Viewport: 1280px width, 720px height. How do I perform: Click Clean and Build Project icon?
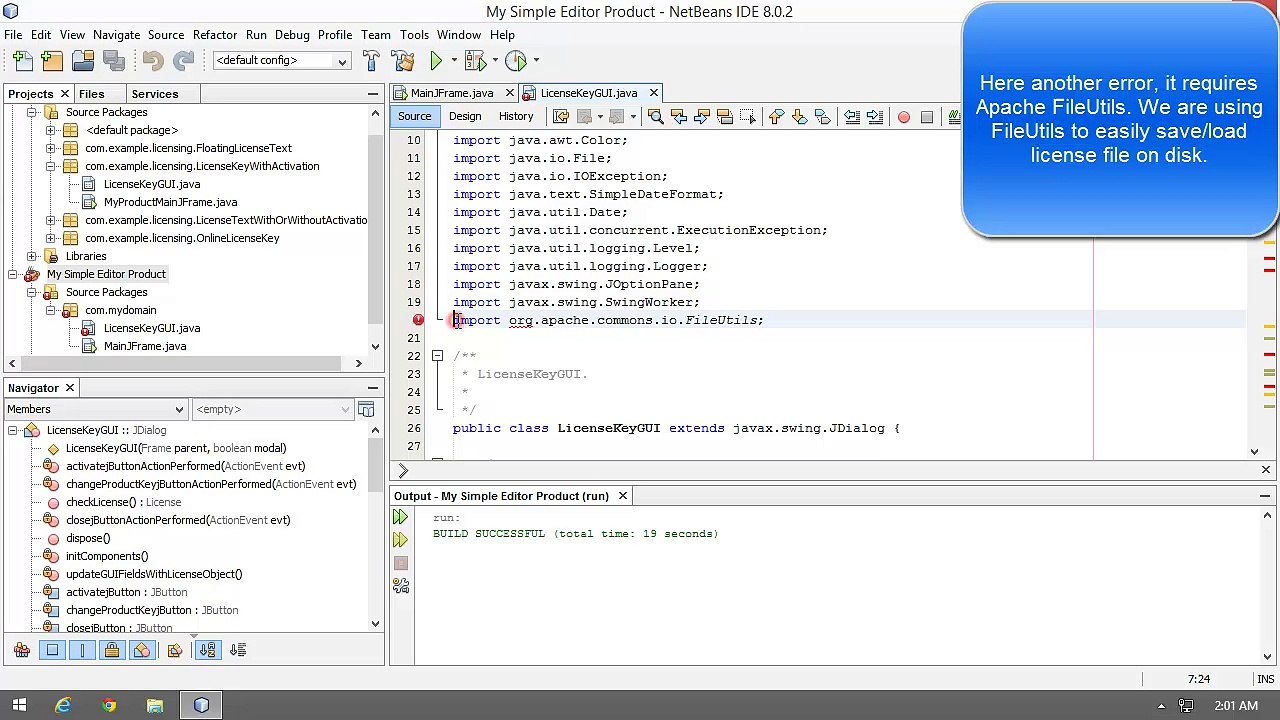404,61
